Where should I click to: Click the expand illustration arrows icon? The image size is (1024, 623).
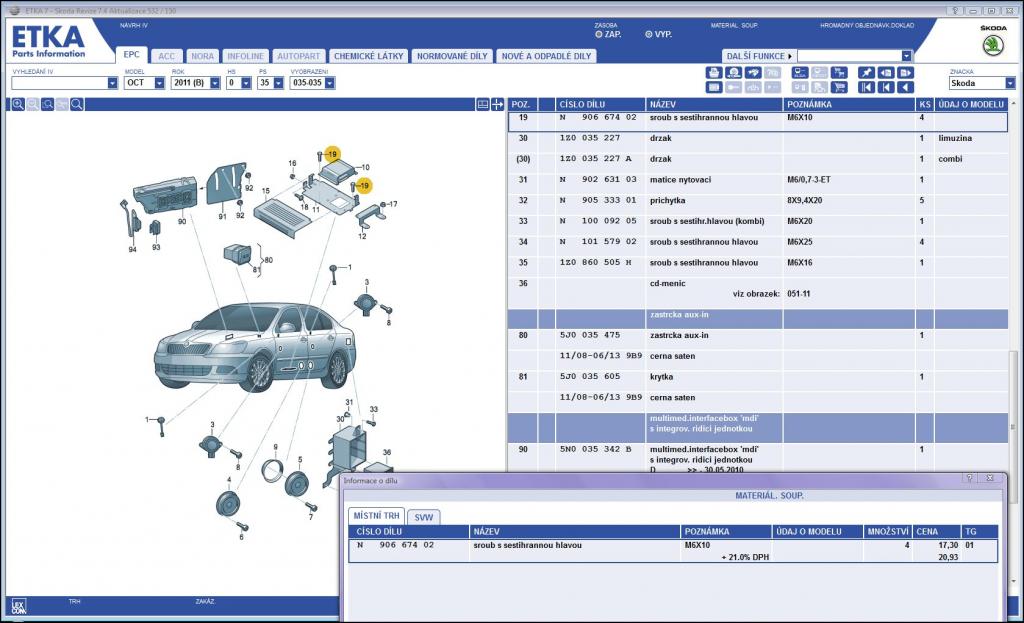click(498, 104)
